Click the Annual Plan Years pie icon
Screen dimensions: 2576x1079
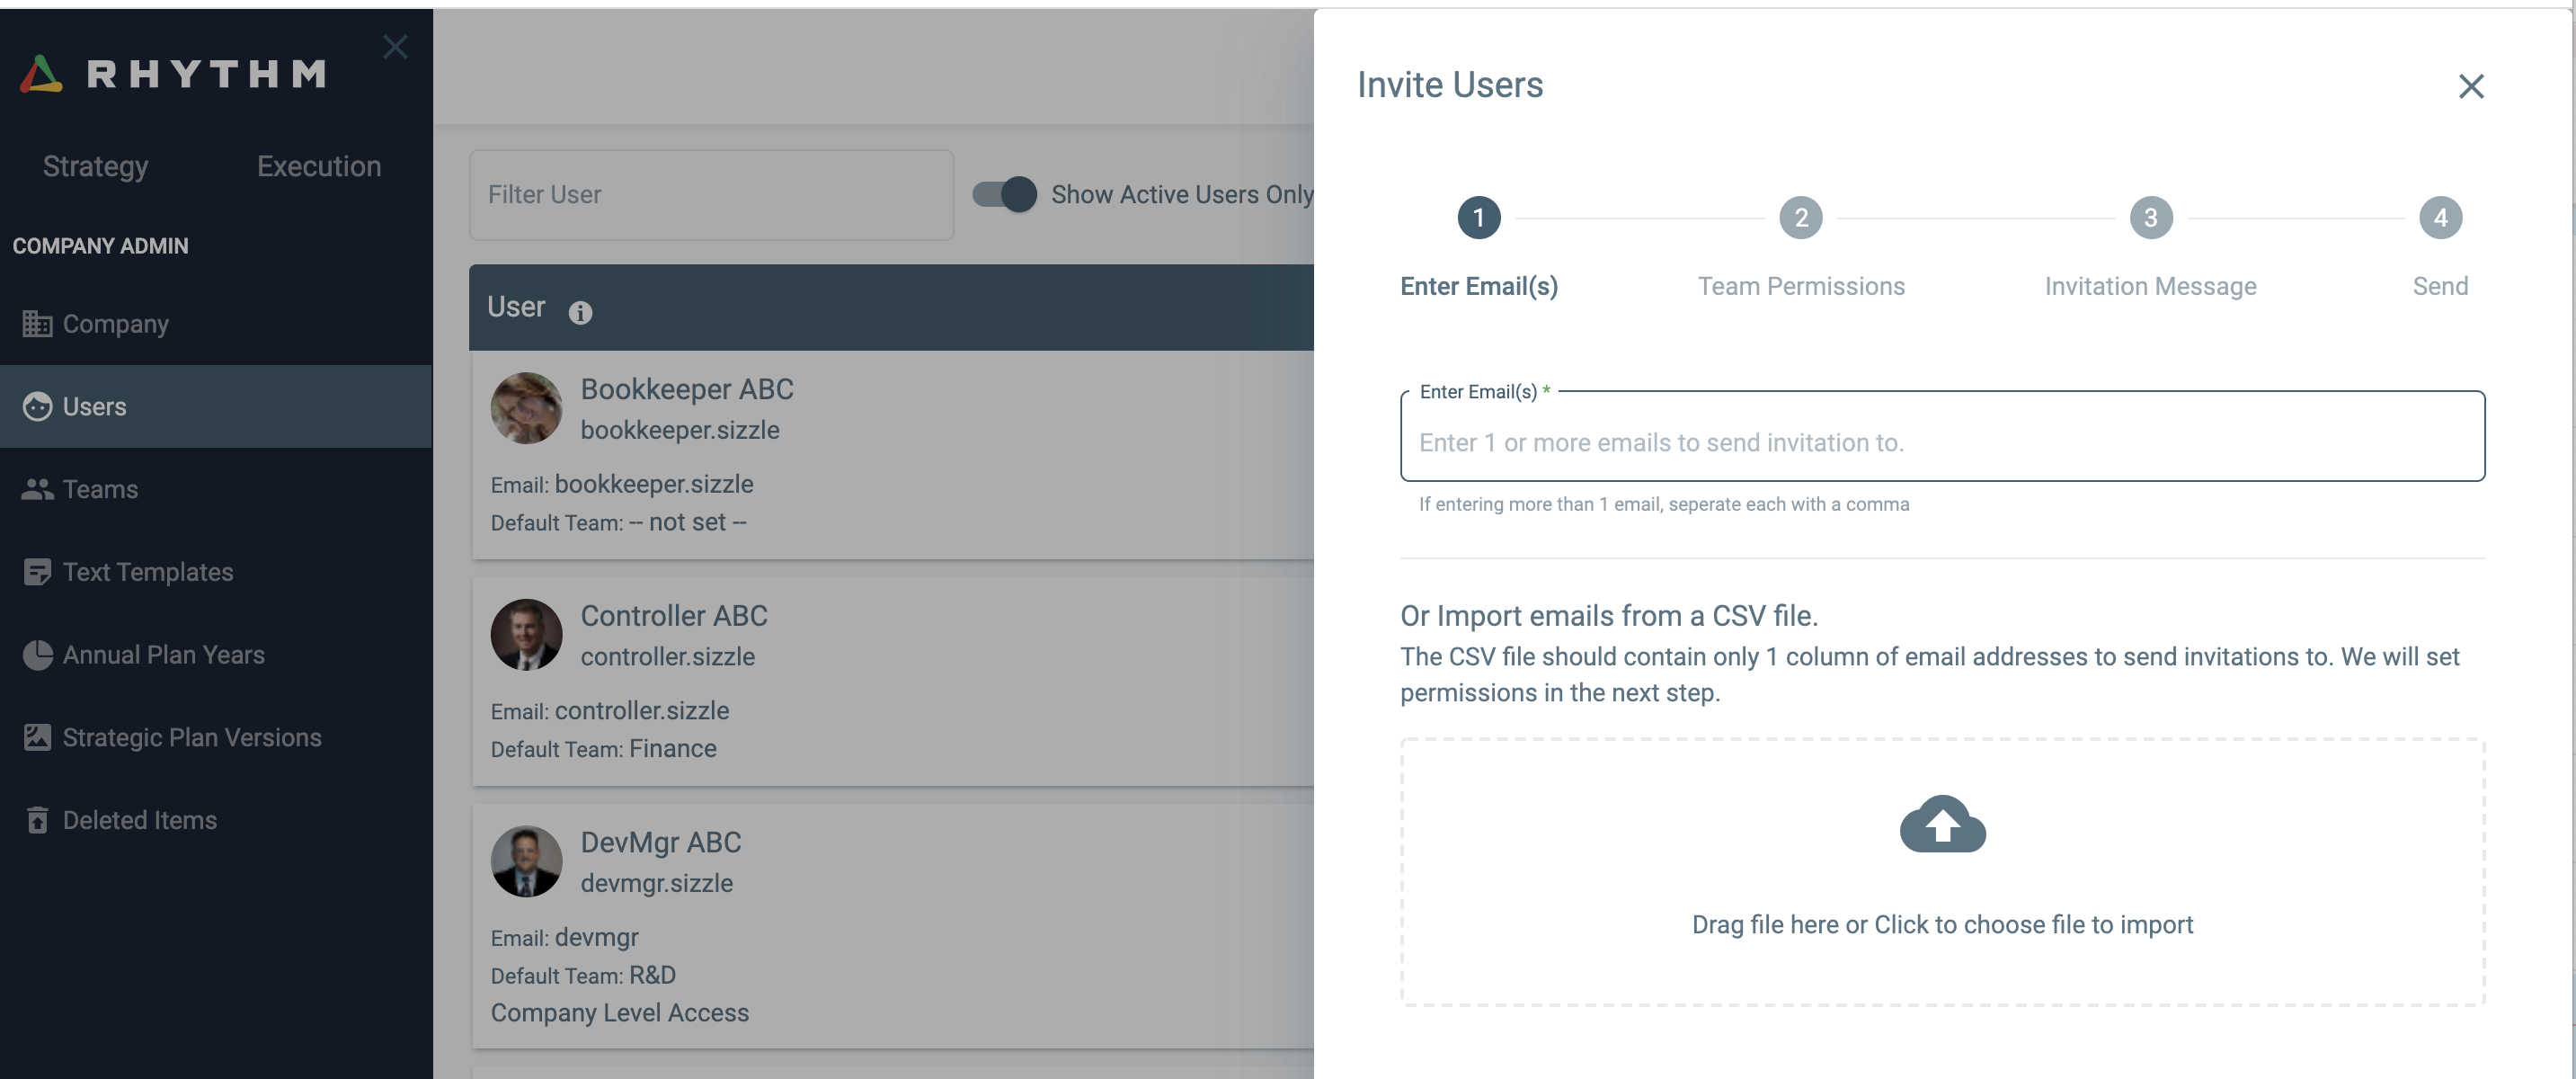(x=37, y=655)
